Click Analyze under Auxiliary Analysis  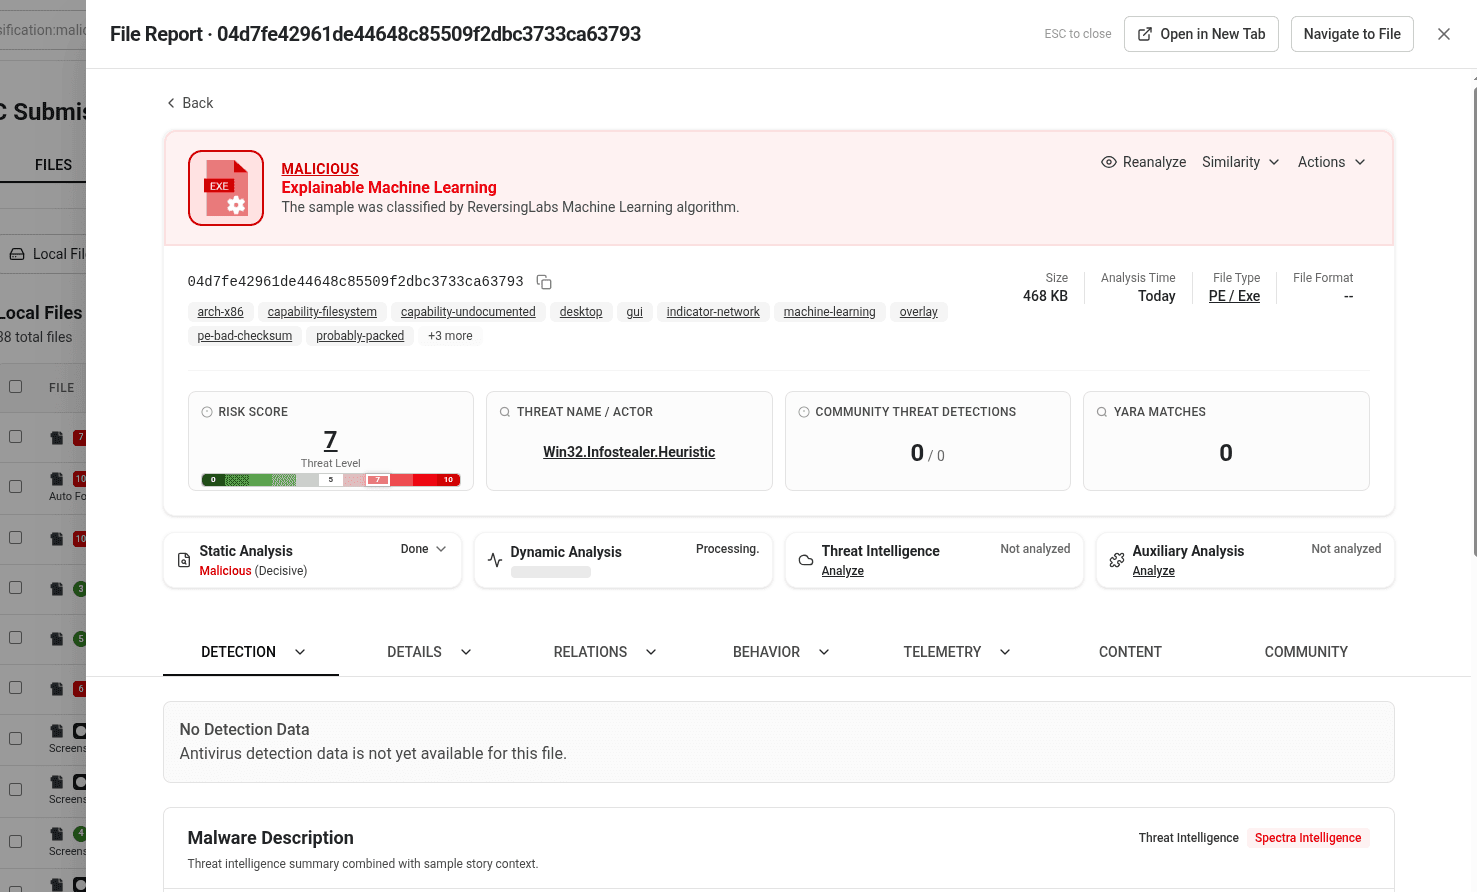coord(1153,571)
